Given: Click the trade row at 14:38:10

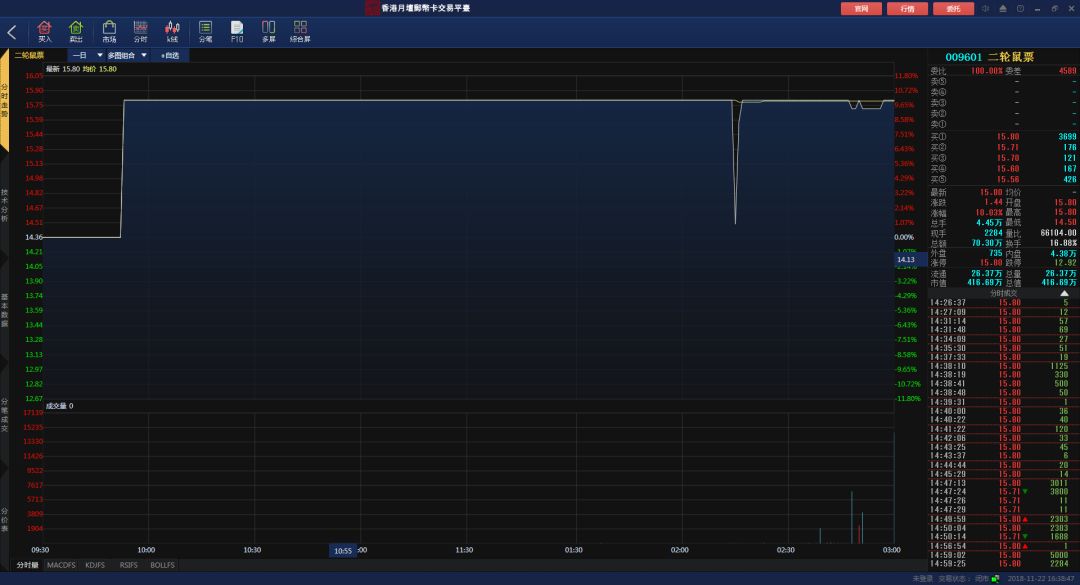Looking at the screenshot, I should coord(1003,366).
